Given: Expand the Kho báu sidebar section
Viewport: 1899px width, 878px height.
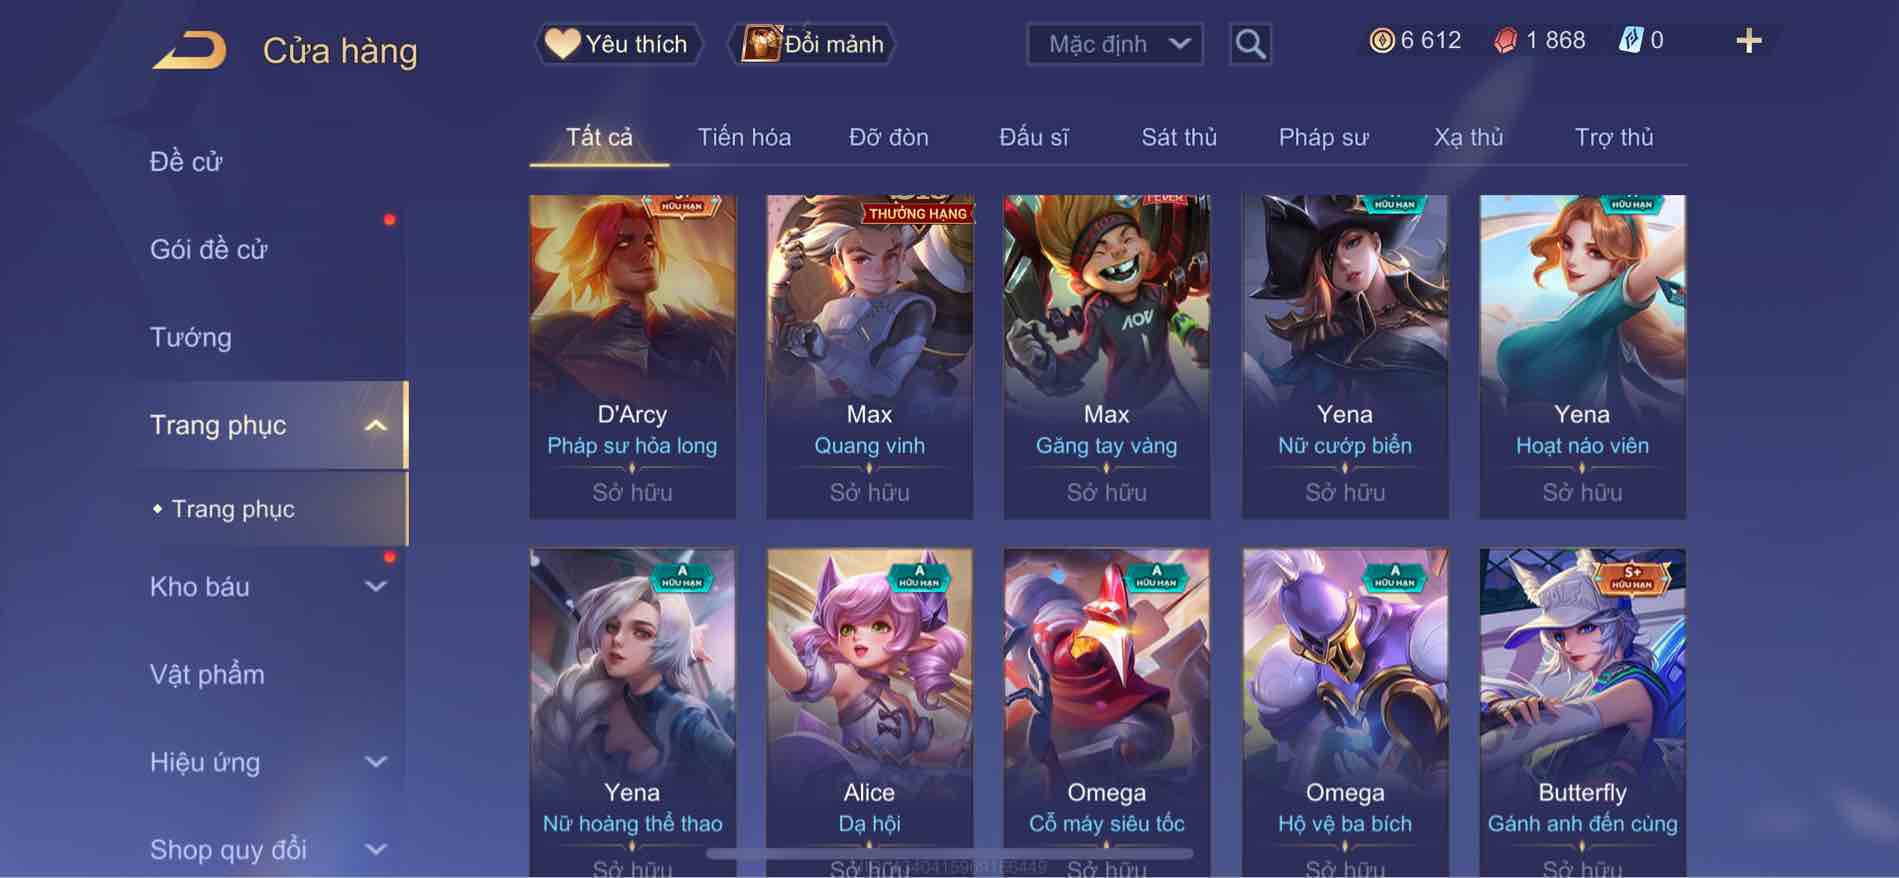Looking at the screenshot, I should click(375, 587).
